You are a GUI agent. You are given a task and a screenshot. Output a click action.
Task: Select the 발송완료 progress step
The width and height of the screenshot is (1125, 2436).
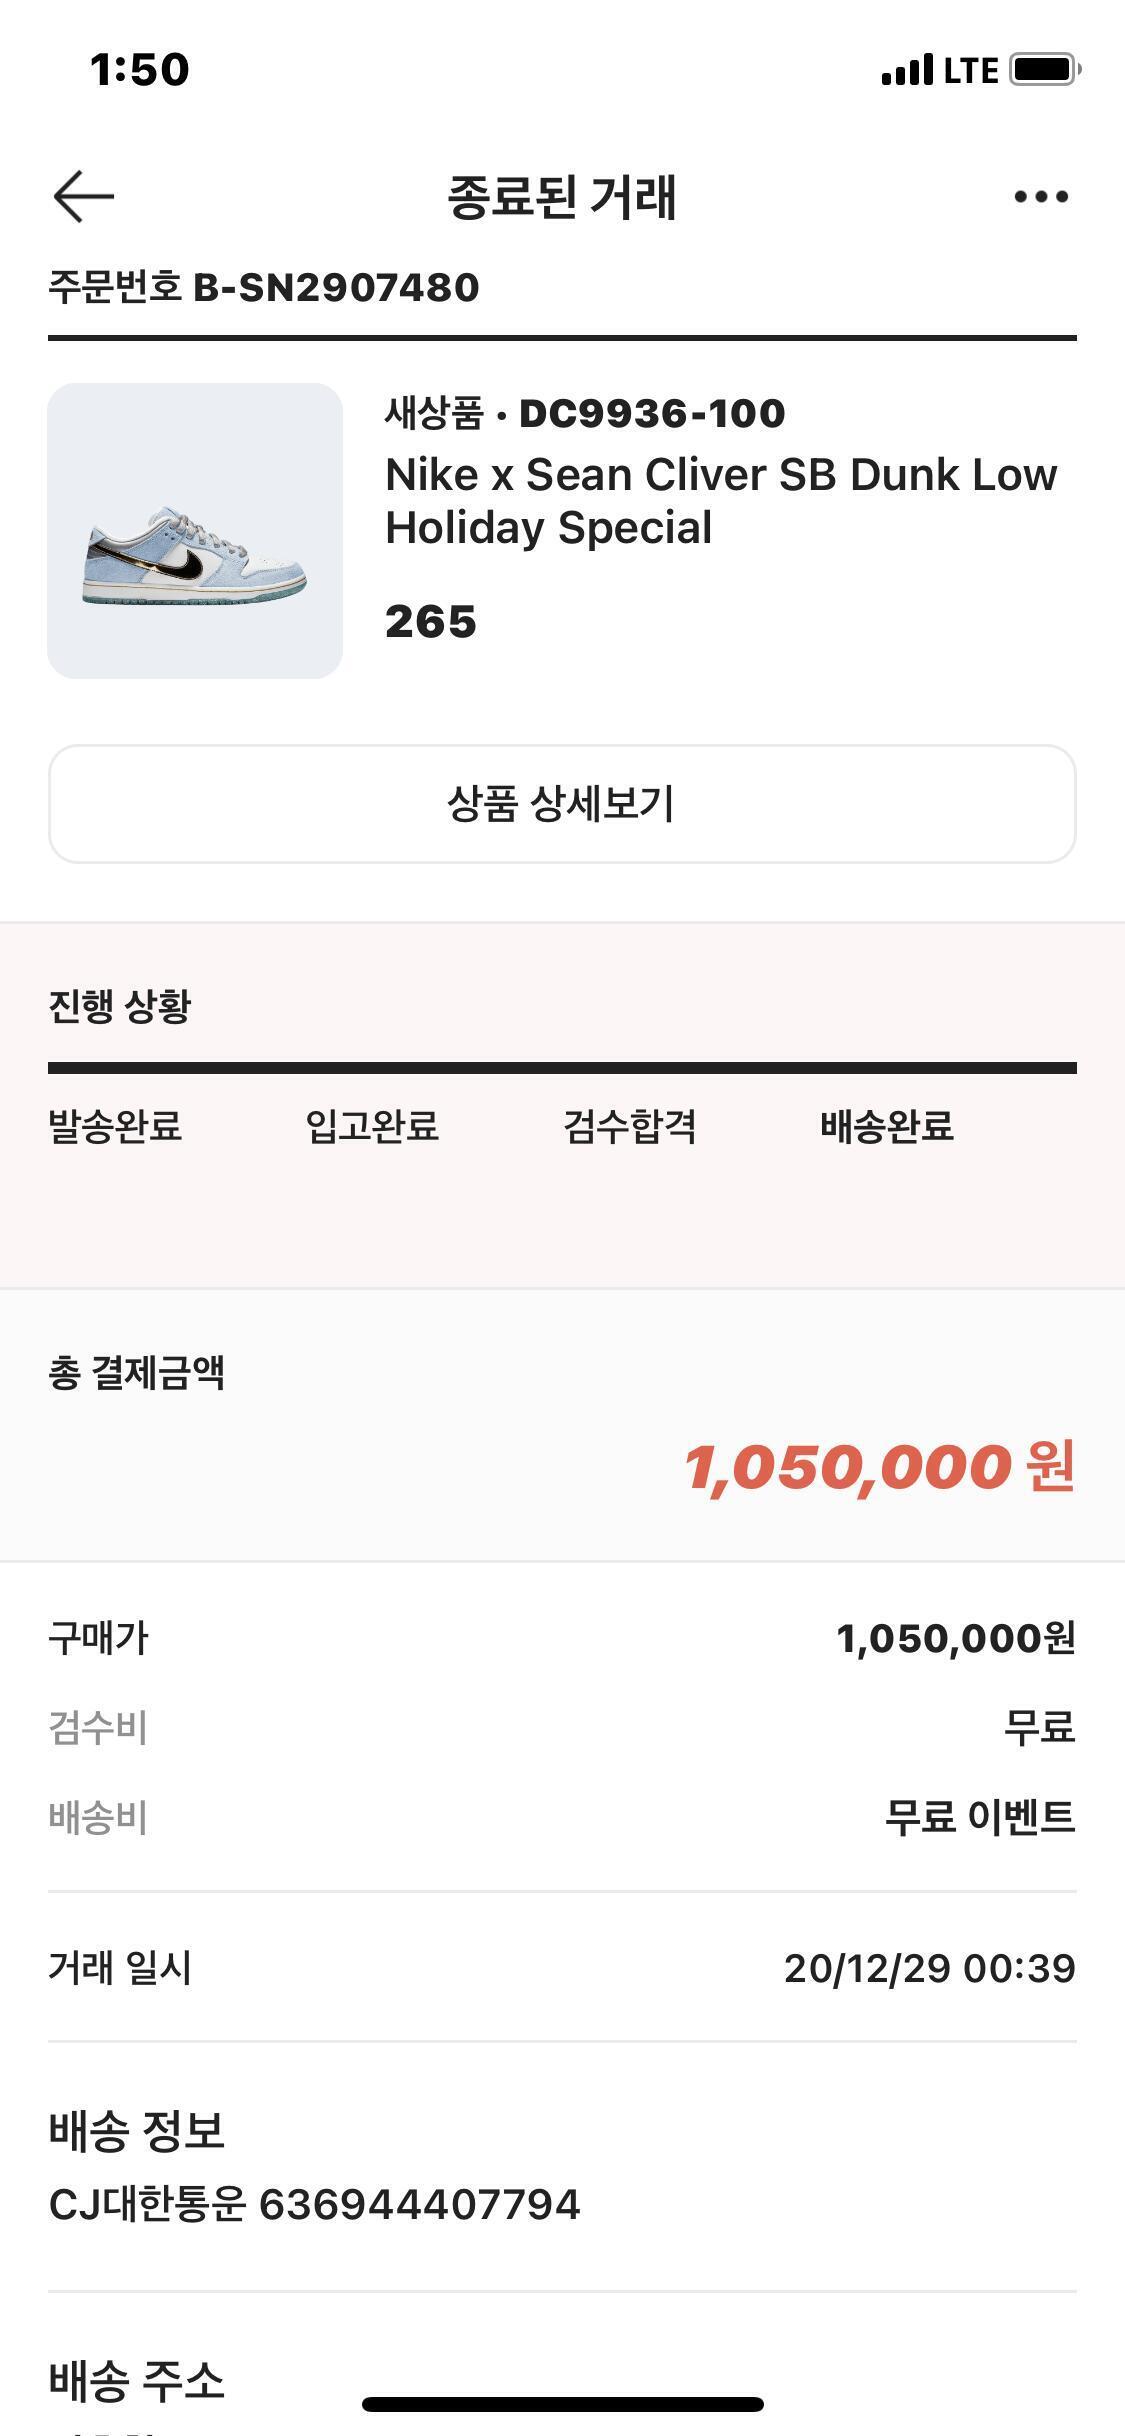(115, 1127)
